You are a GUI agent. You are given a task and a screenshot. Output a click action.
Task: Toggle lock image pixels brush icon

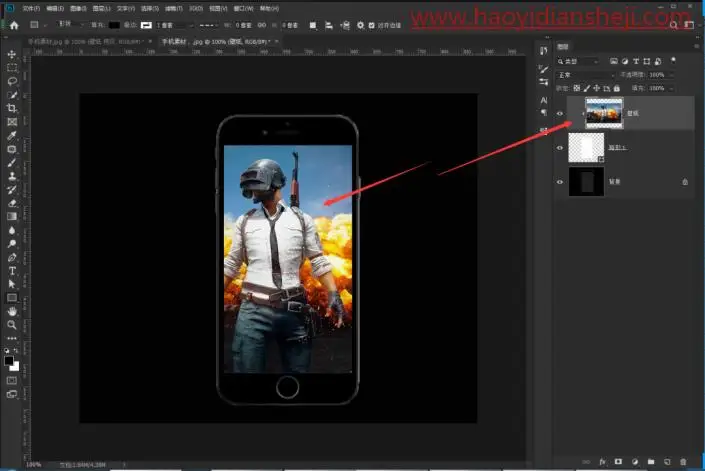[x=587, y=88]
